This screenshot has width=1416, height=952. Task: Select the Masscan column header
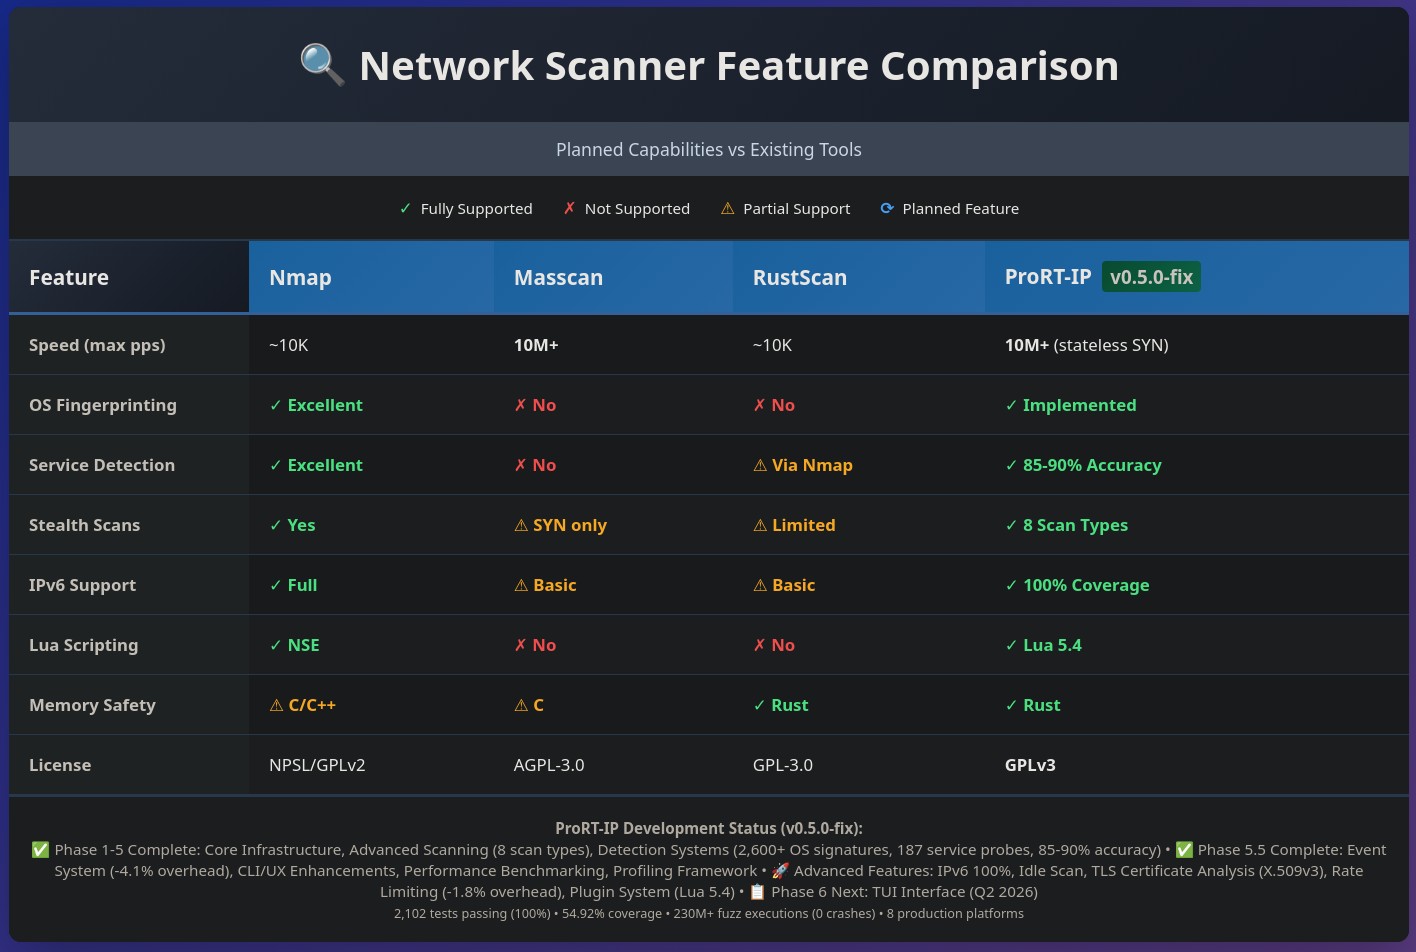point(613,277)
